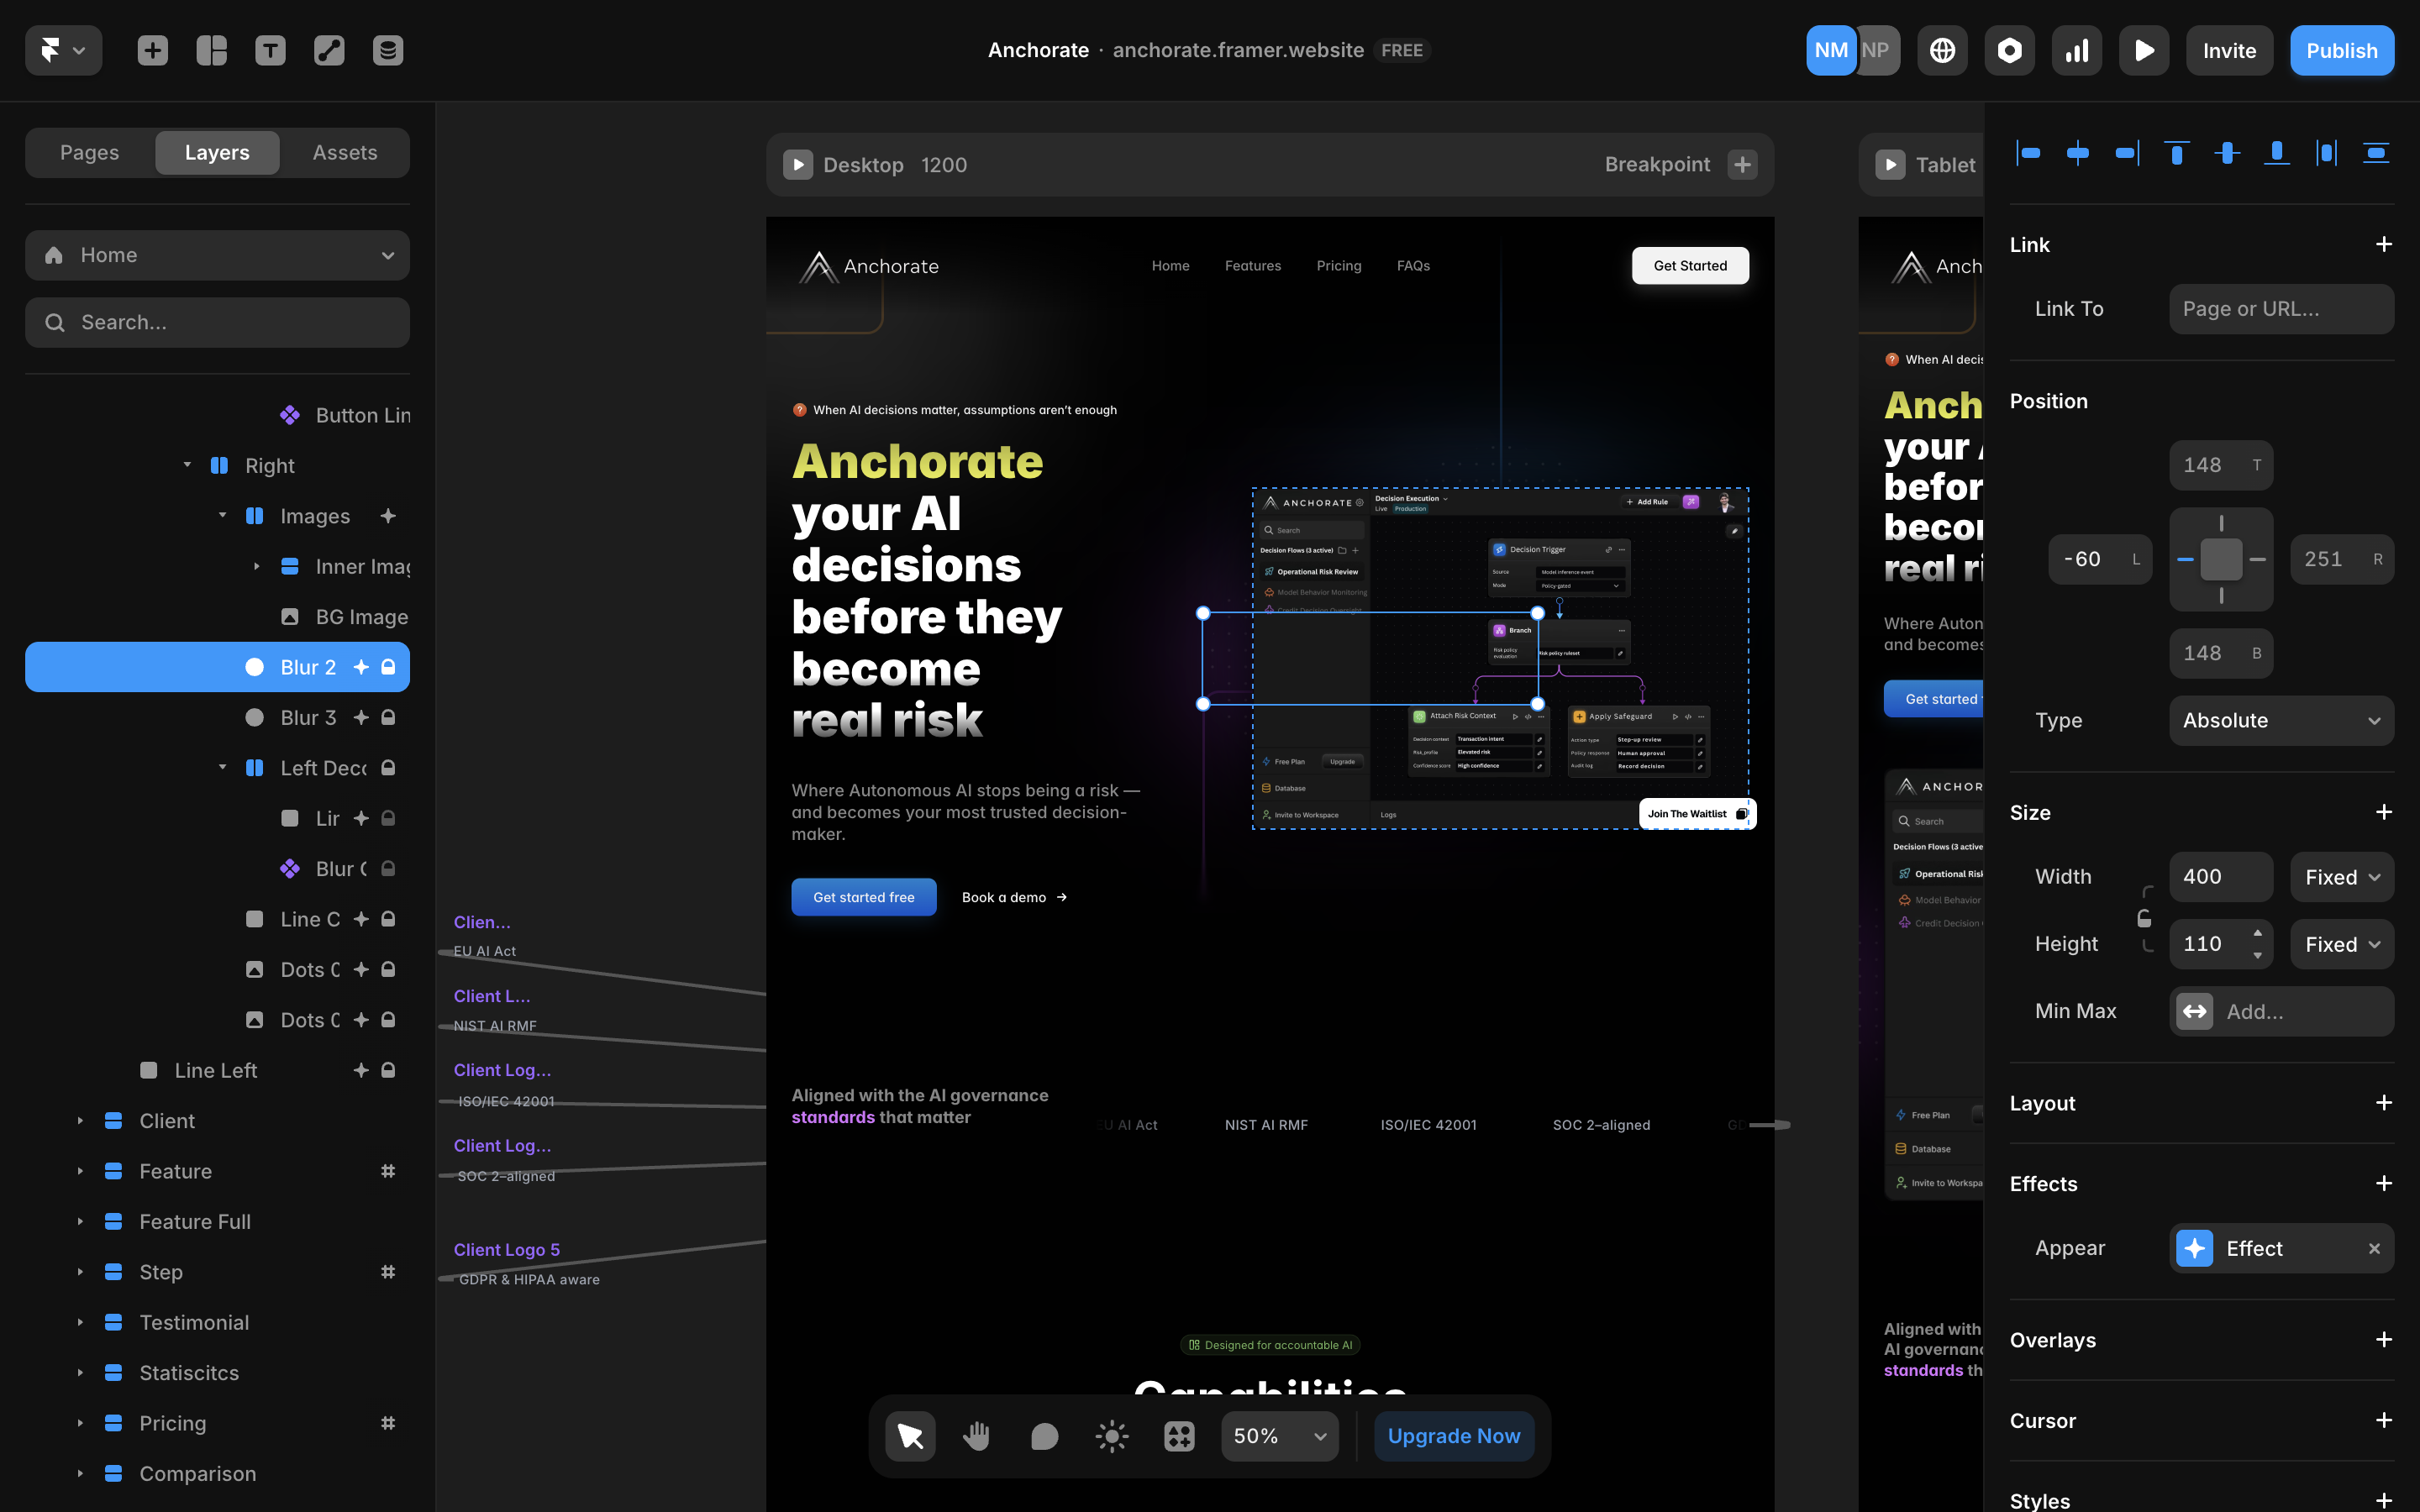Click the Insert plus icon in toolbar

152,50
